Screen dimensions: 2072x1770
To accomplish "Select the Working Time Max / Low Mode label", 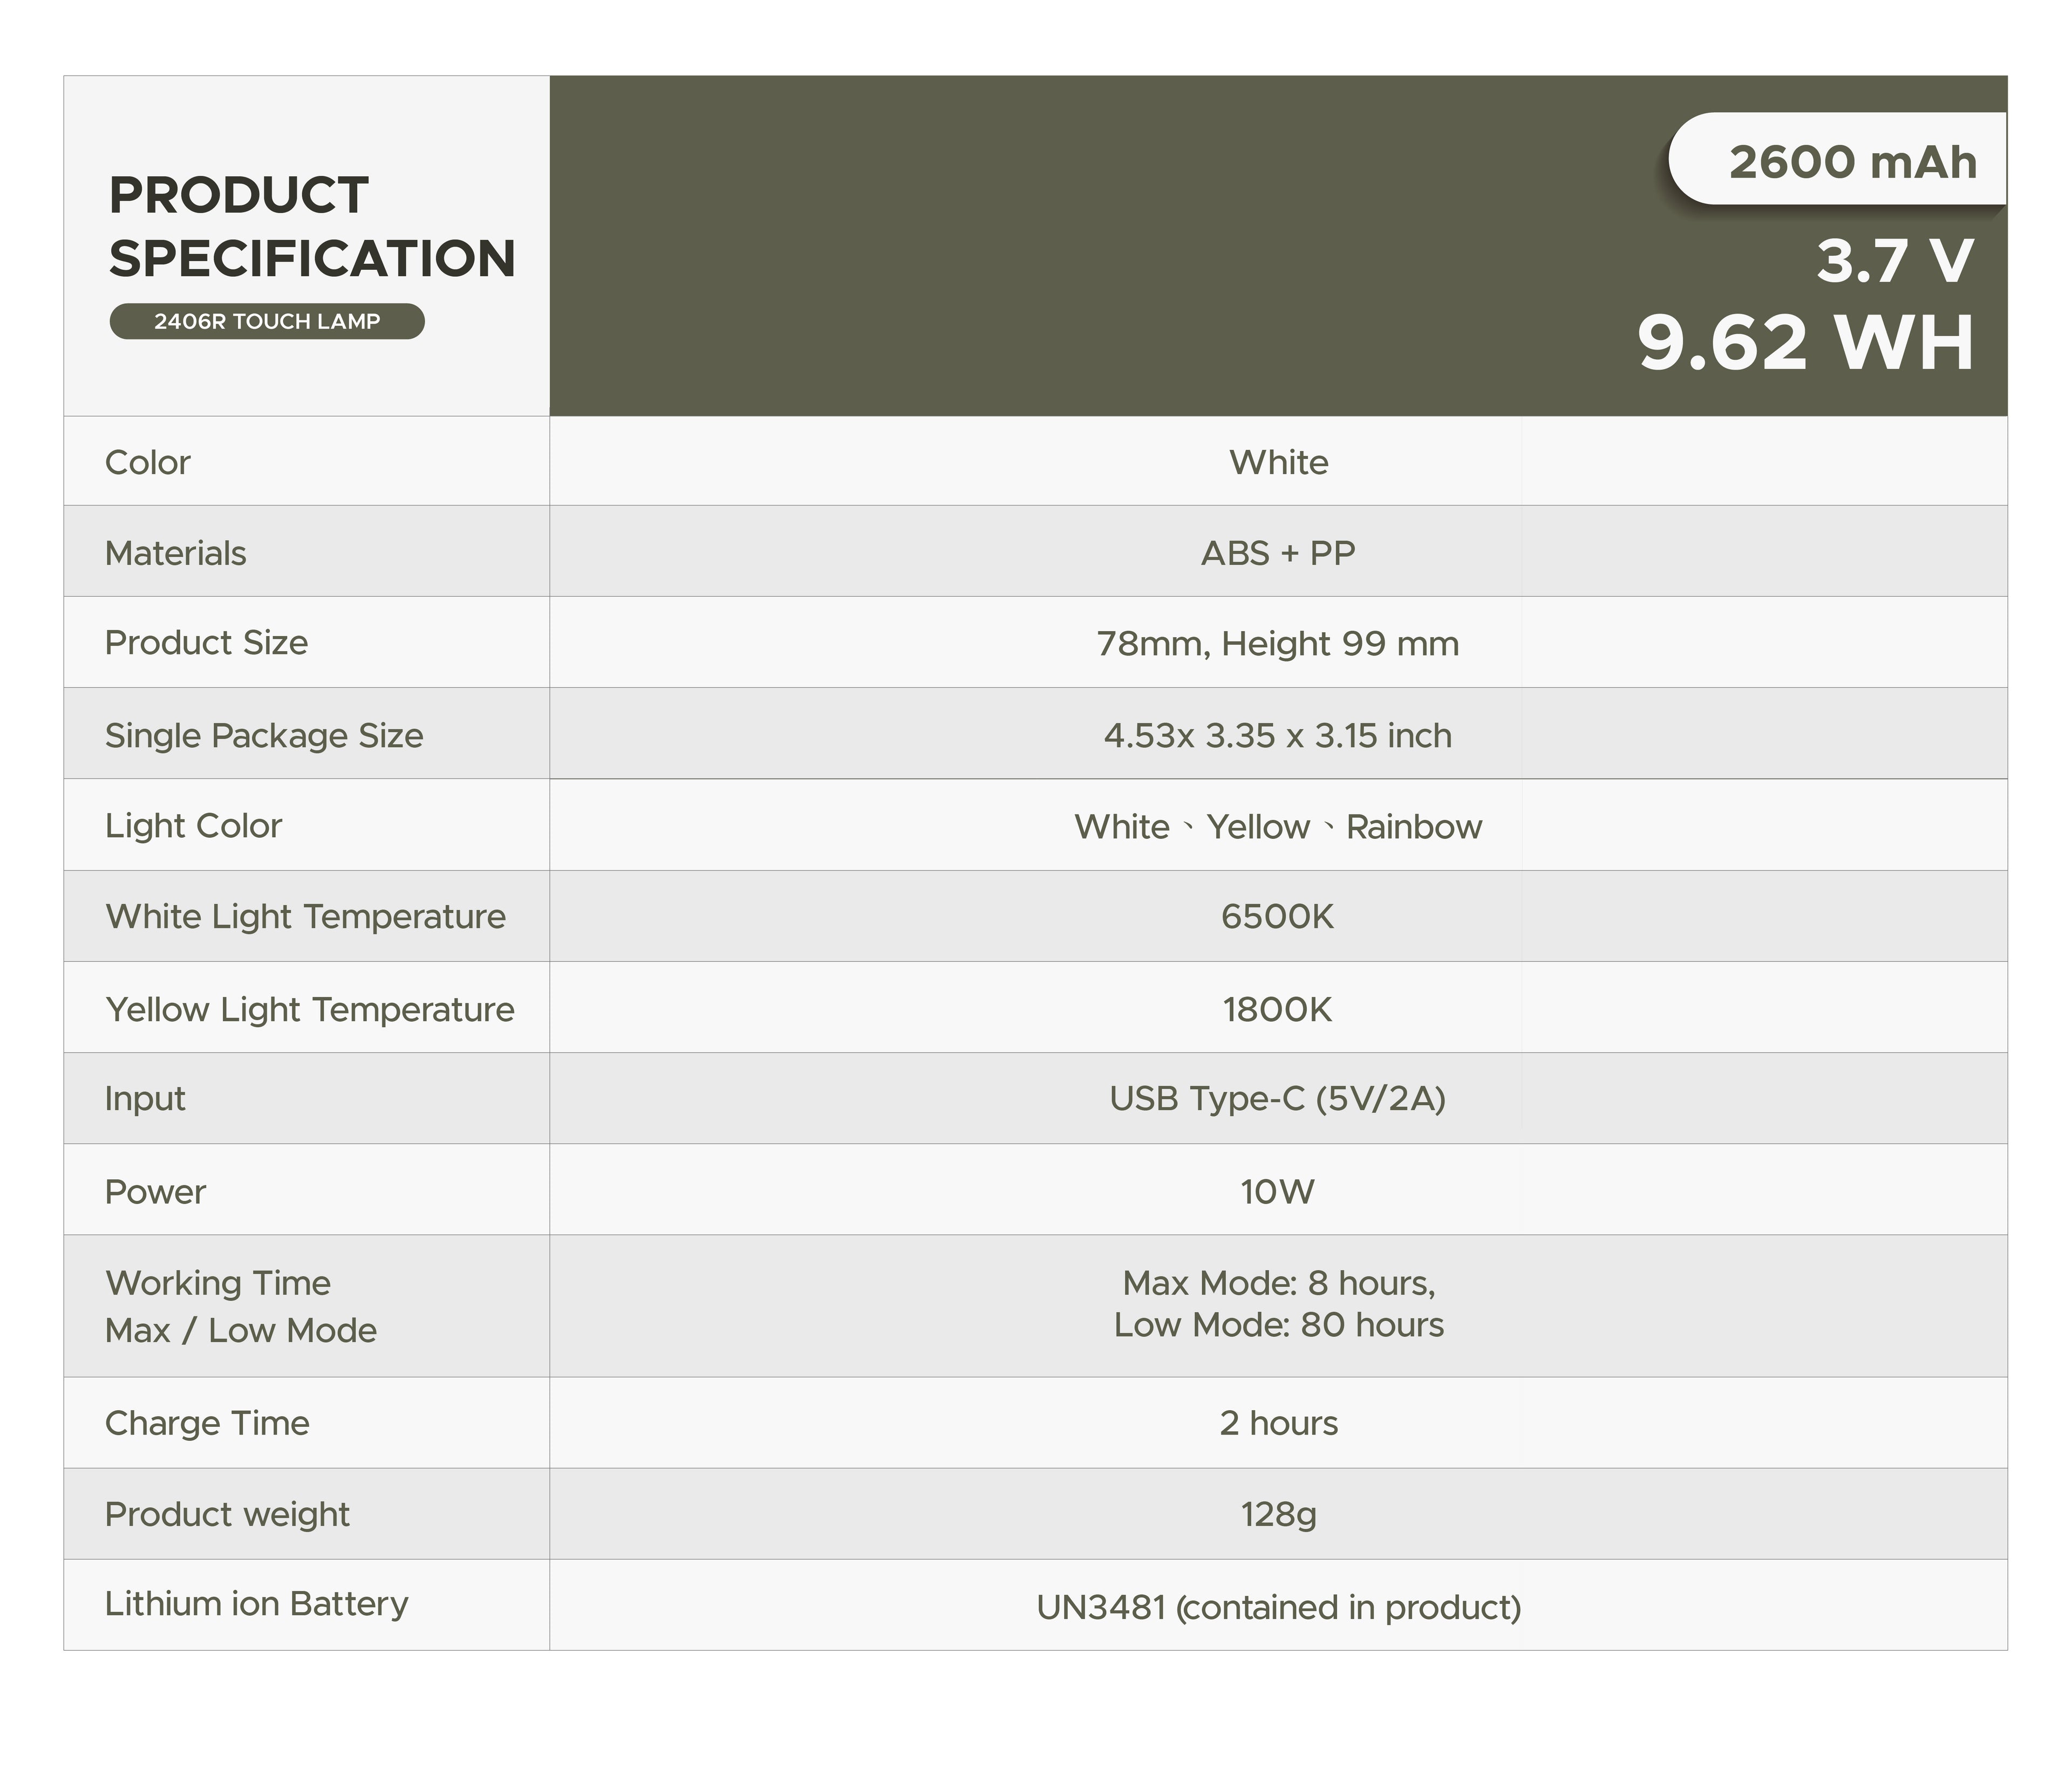I will tap(241, 1306).
